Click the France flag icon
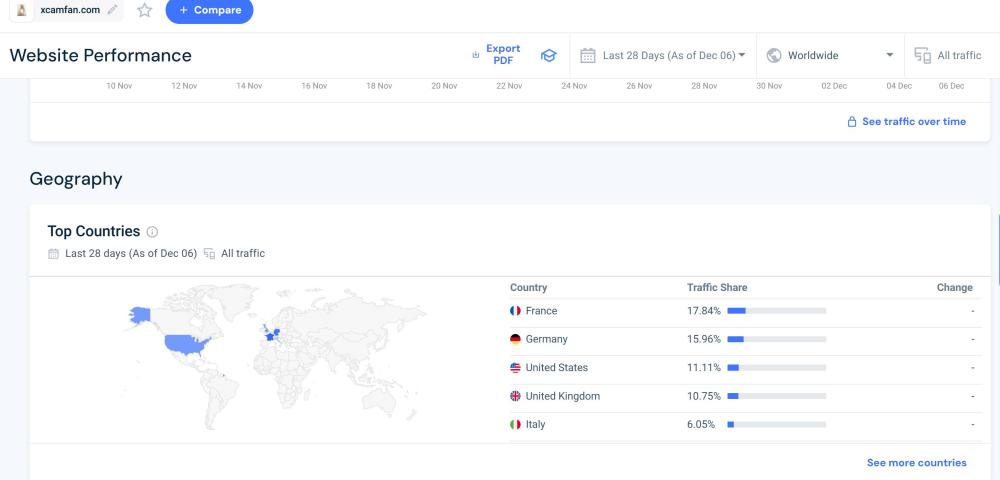 (515, 311)
